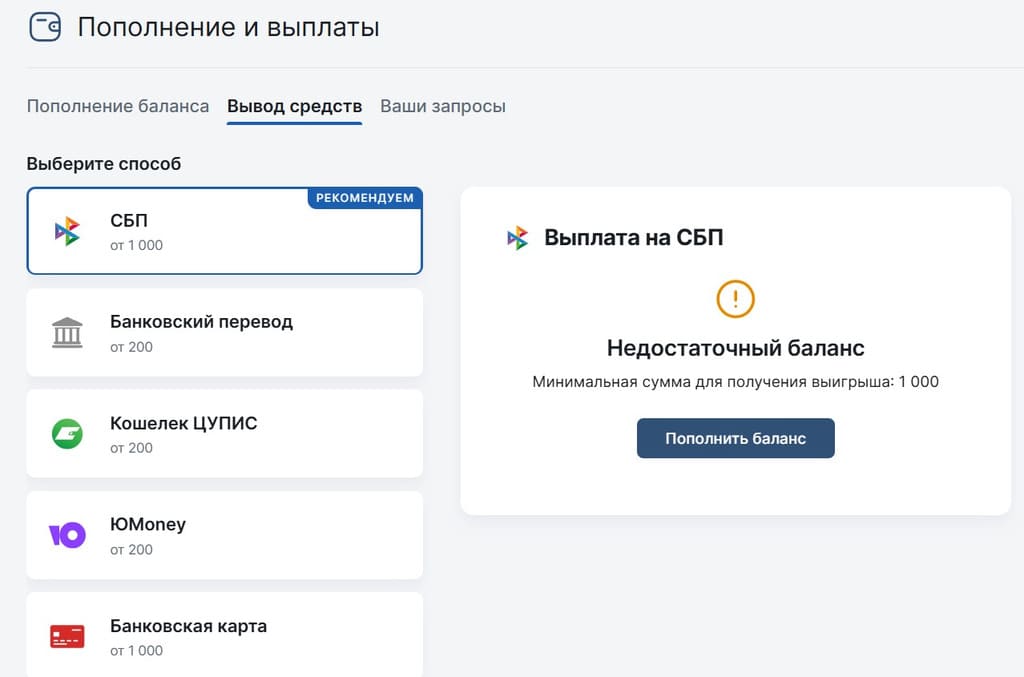Viewport: 1024px width, 677px height.
Task: Click the red bank card icon
Action: pyautogui.click(x=67, y=637)
